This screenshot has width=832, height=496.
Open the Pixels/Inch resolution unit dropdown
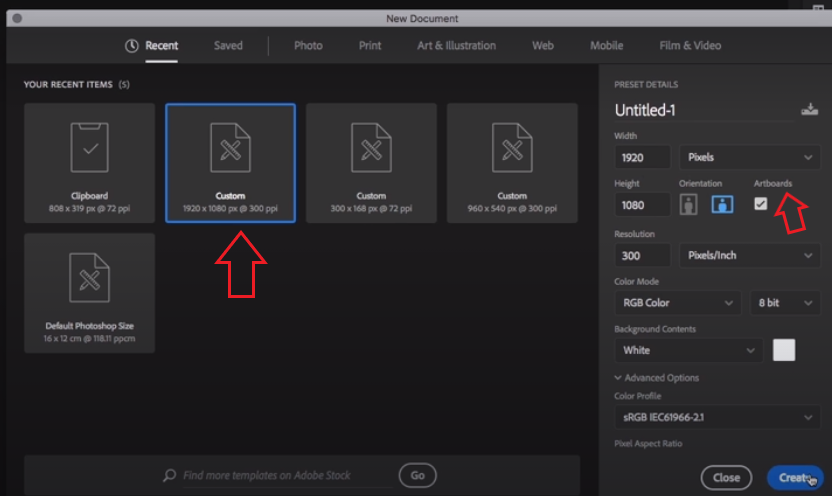point(749,255)
